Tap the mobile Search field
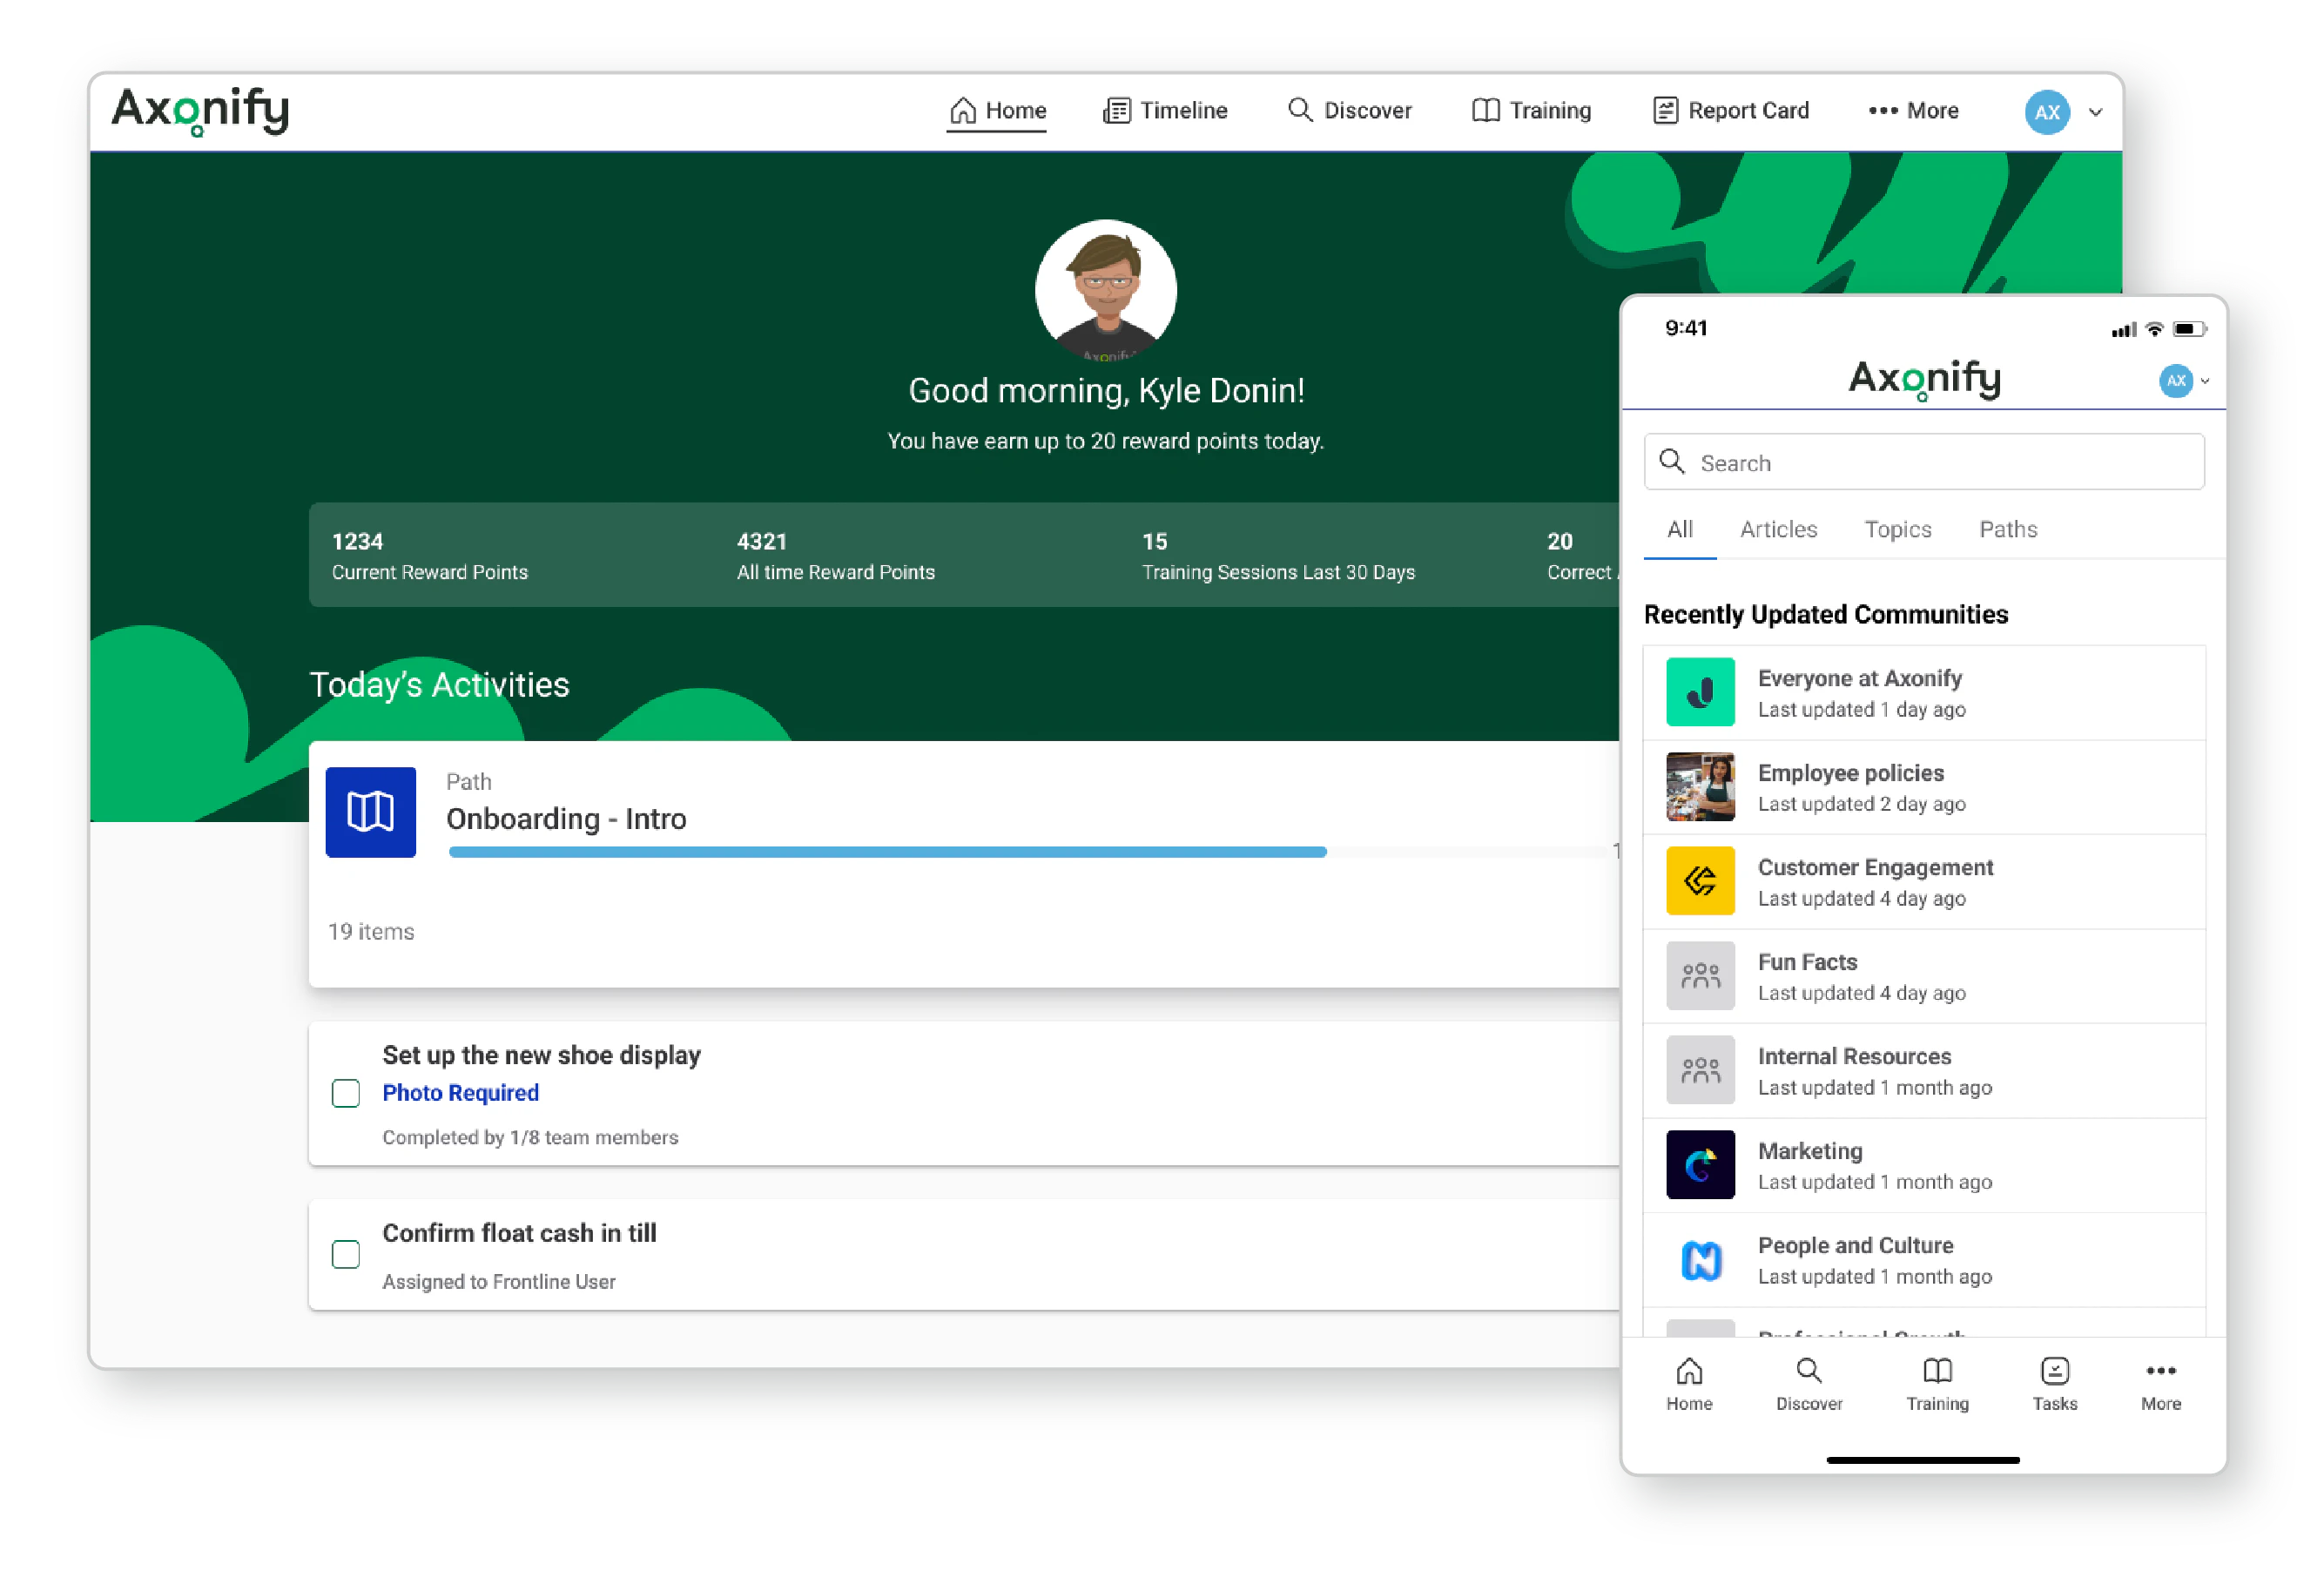The image size is (2324, 1571). [1922, 462]
